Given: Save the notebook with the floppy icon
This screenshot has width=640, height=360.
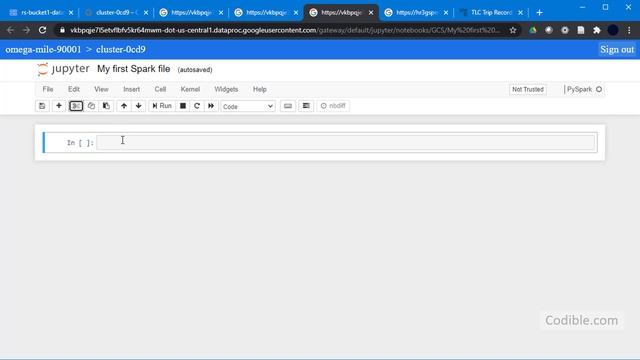Looking at the screenshot, I should coord(42,106).
